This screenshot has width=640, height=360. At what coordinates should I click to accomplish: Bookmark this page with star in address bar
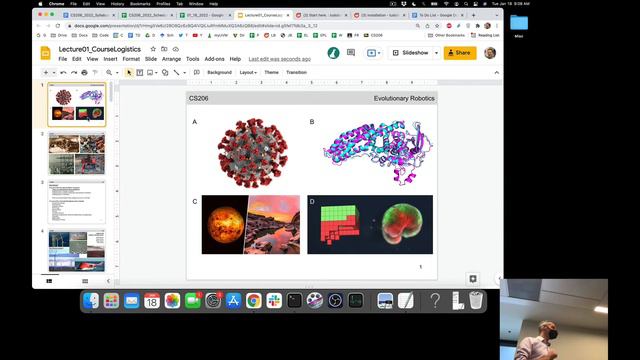click(x=437, y=26)
